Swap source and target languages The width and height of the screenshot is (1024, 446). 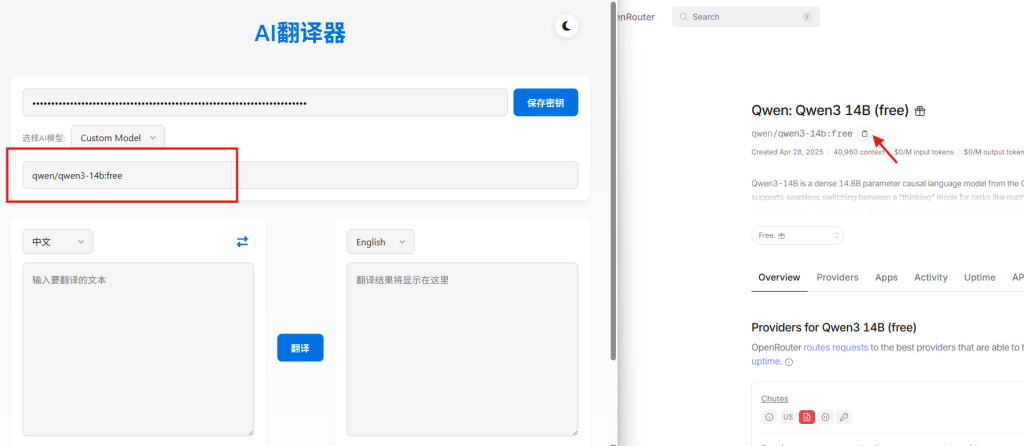click(242, 242)
